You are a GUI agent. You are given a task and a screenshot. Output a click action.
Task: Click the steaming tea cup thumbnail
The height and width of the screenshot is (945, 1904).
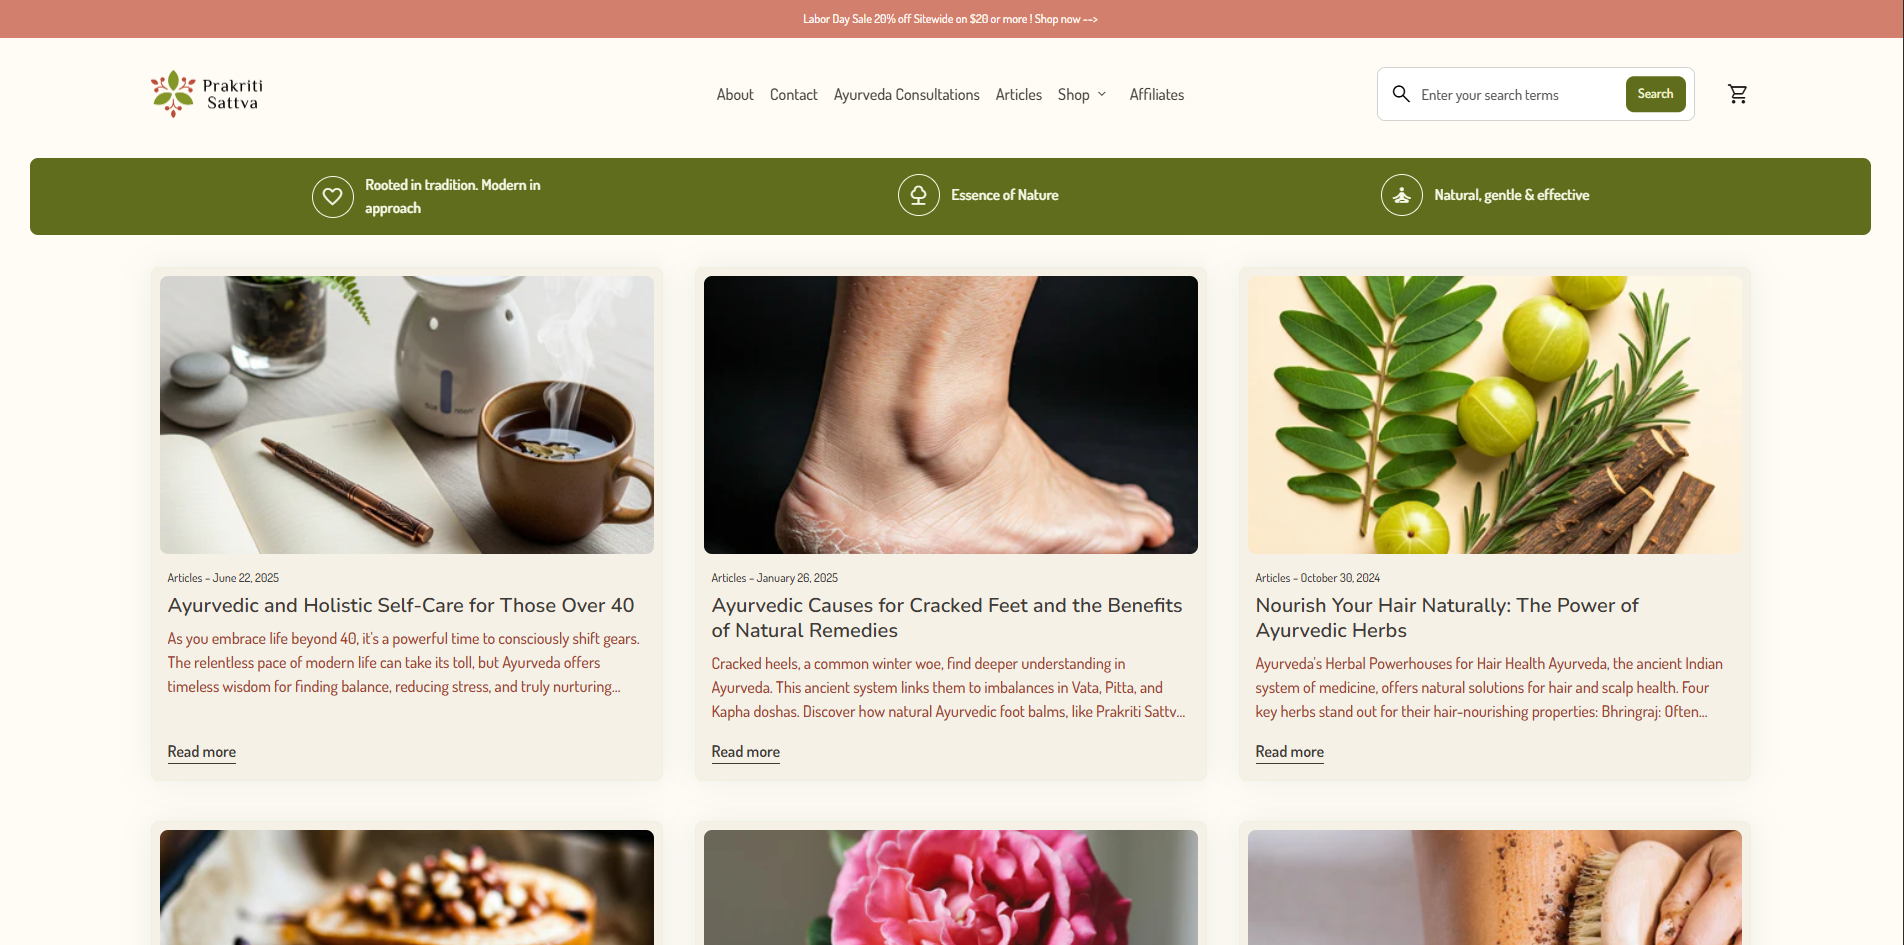(x=407, y=415)
